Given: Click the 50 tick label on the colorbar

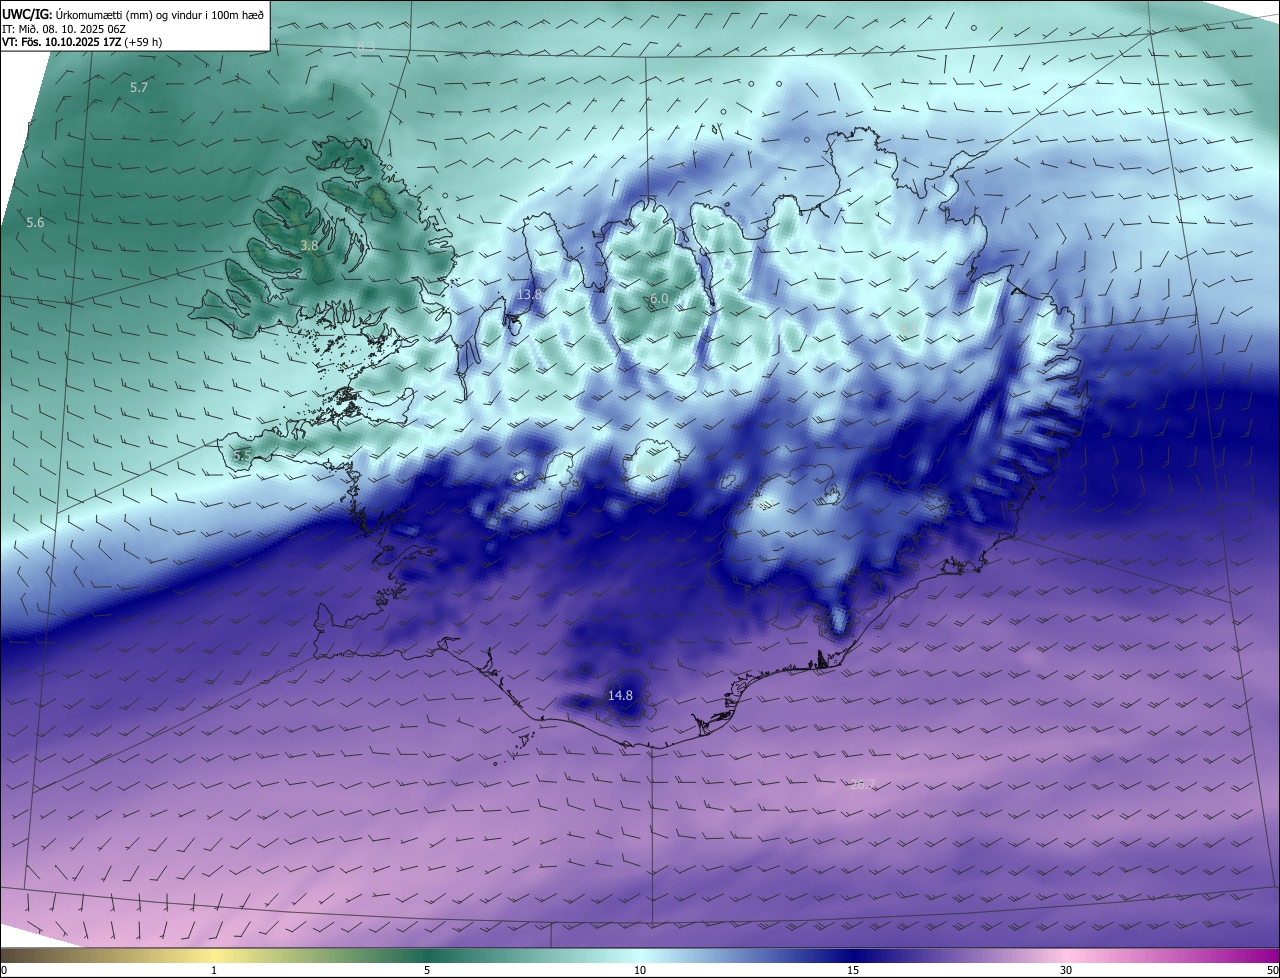Looking at the screenshot, I should coord(1272,970).
